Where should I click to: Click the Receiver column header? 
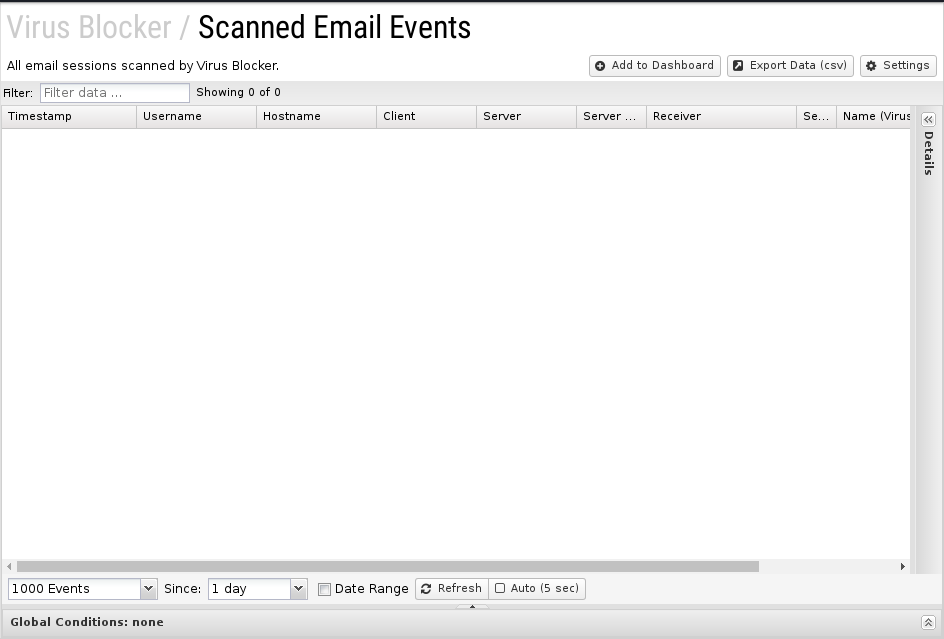(721, 116)
